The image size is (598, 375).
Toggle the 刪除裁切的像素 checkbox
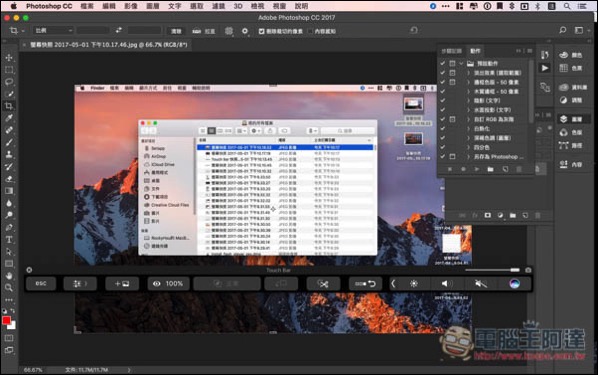click(262, 31)
